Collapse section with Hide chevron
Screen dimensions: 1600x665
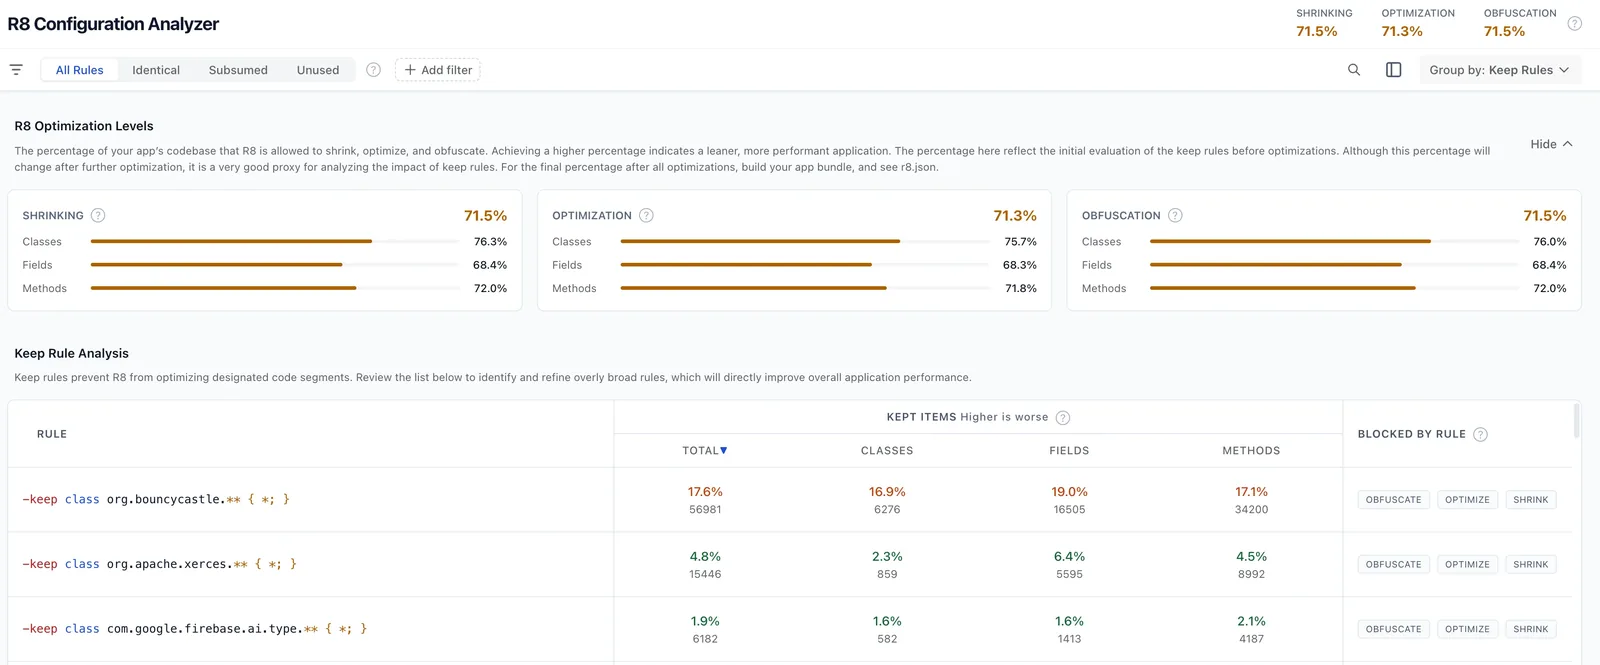(1551, 144)
